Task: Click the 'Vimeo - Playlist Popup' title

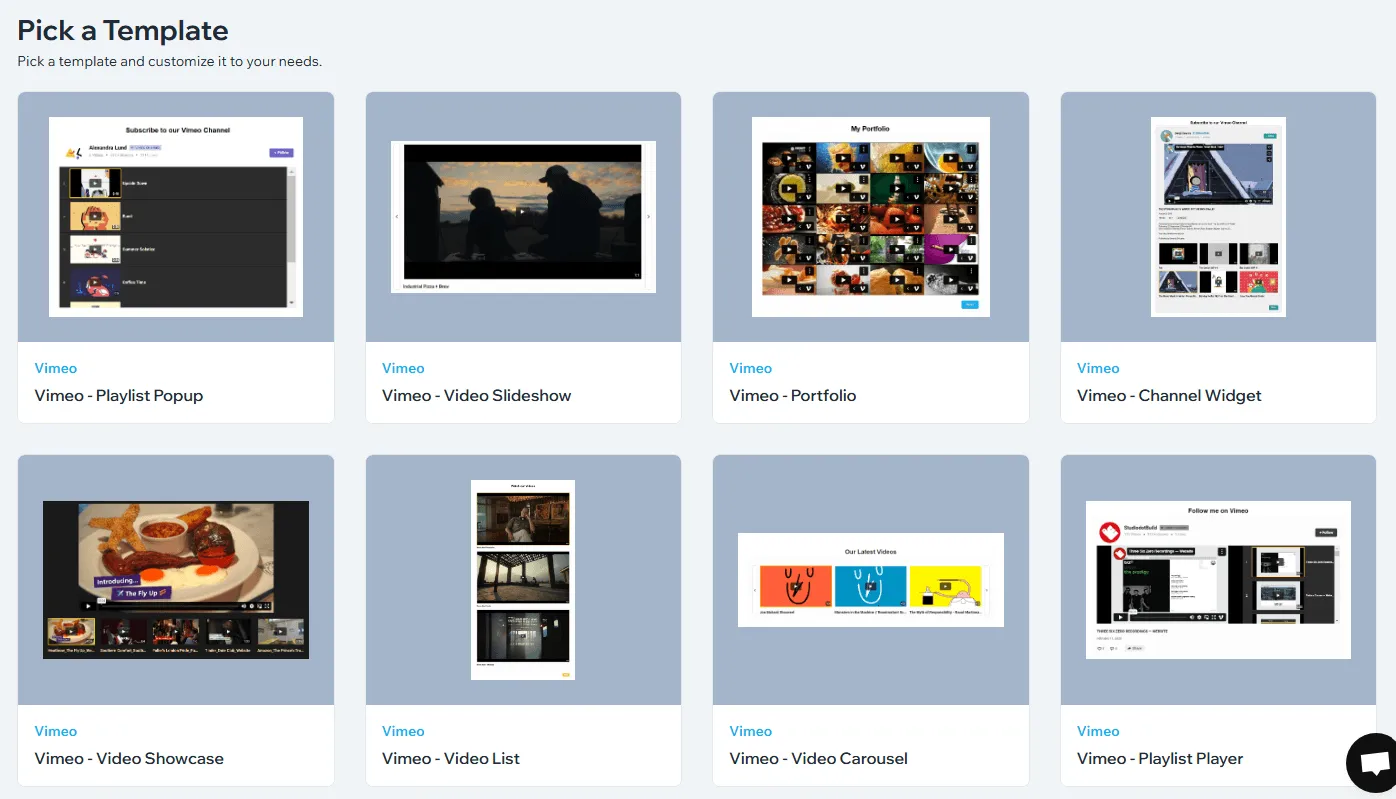Action: coord(119,395)
